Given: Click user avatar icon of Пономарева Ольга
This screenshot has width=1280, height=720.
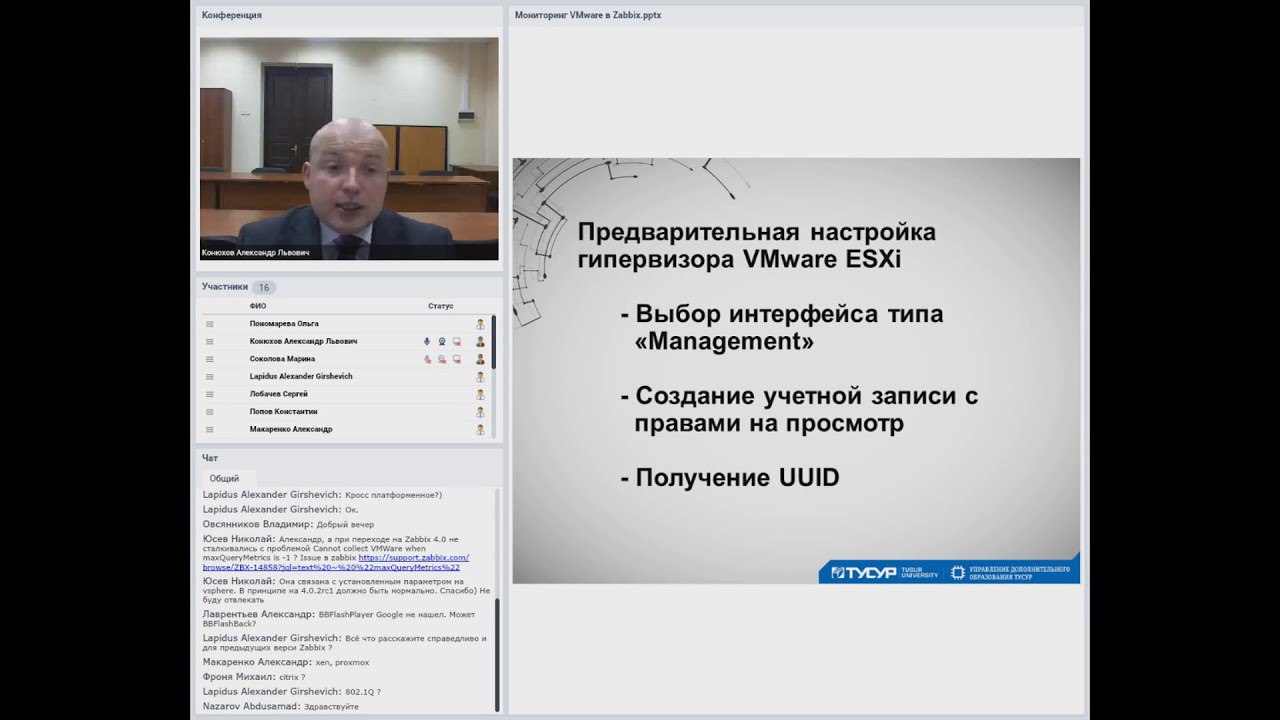Looking at the screenshot, I should pyautogui.click(x=480, y=324).
